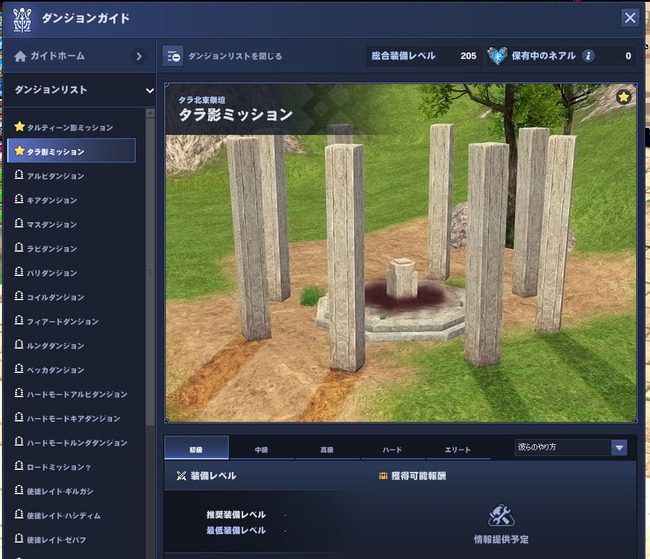Click the 情報提供予定 text
This screenshot has height=559, width=650.
pos(501,540)
